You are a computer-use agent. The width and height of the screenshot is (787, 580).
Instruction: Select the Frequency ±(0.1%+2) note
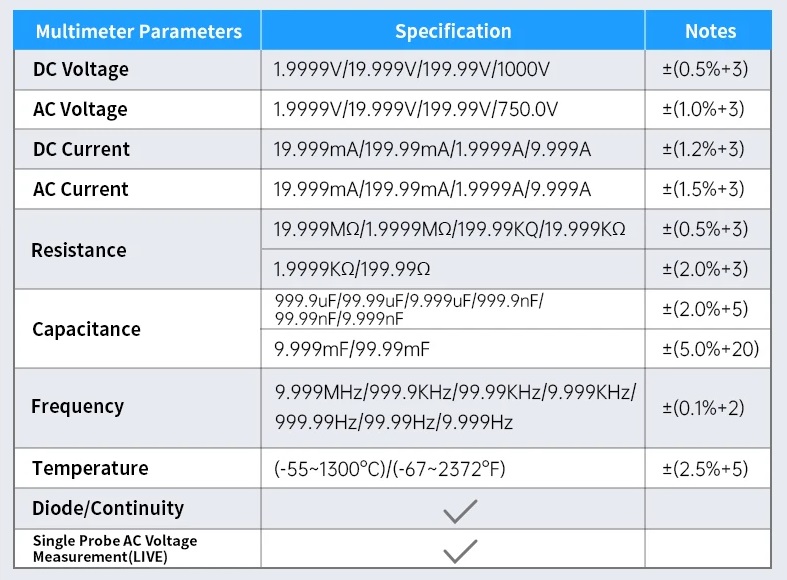705,408
